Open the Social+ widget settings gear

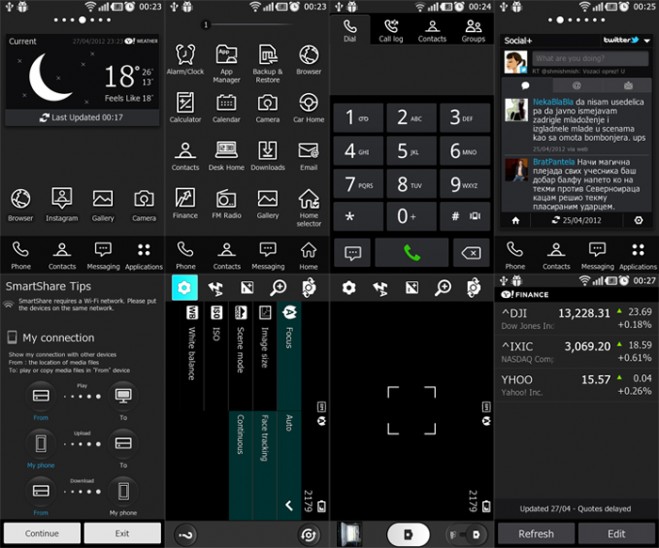(x=638, y=220)
